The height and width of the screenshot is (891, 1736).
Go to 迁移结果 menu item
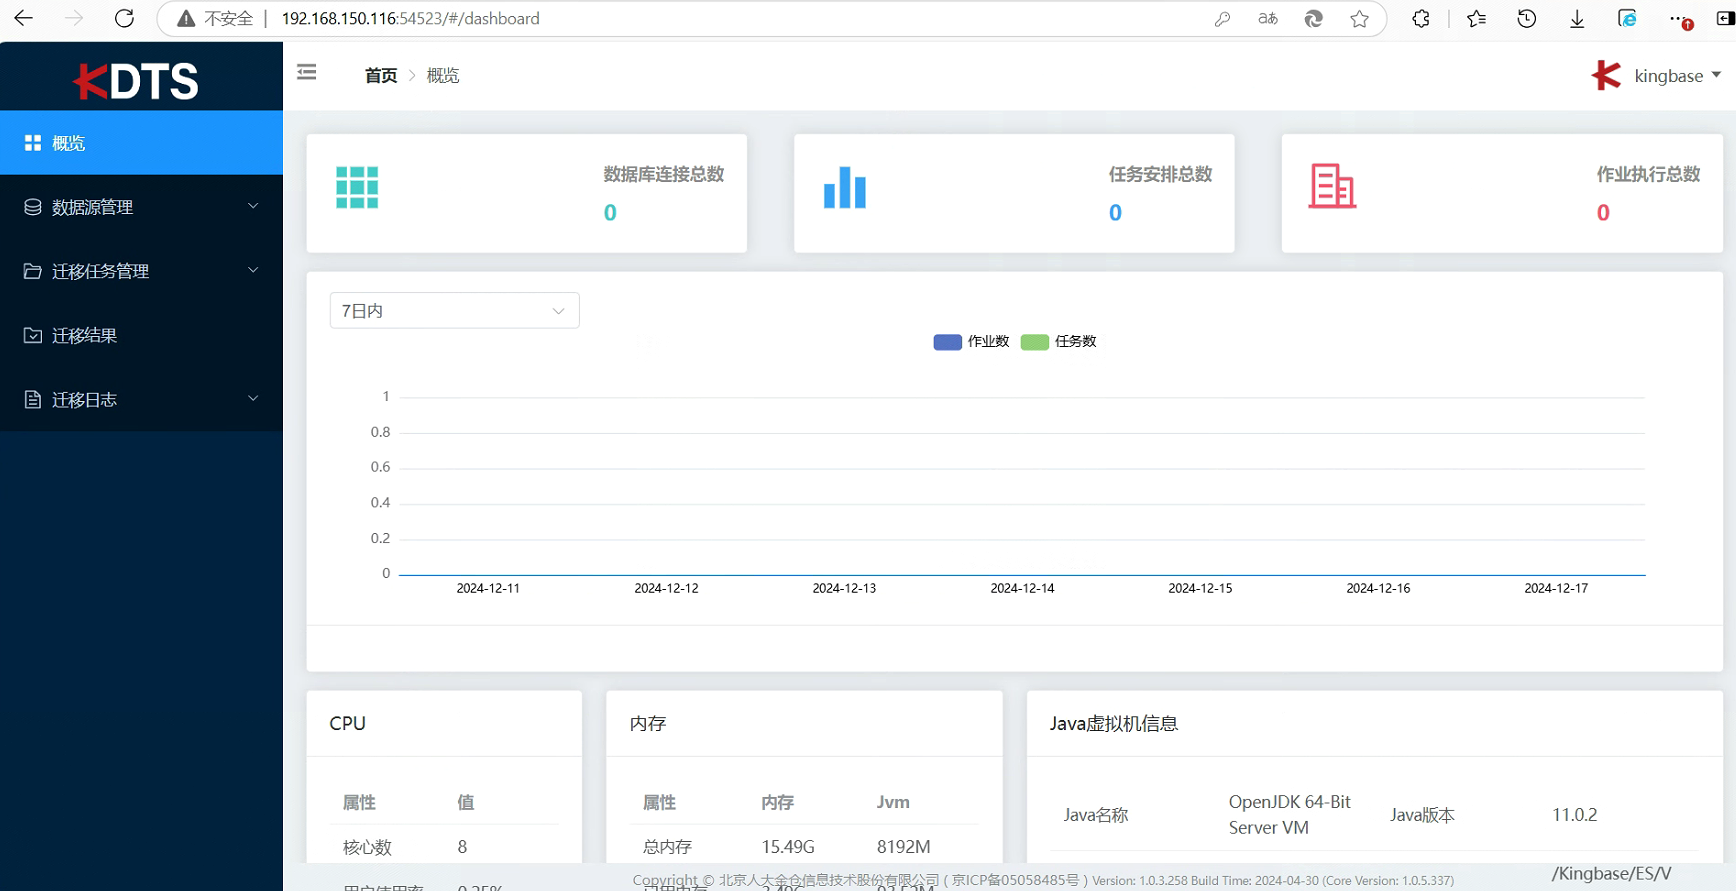coord(141,335)
